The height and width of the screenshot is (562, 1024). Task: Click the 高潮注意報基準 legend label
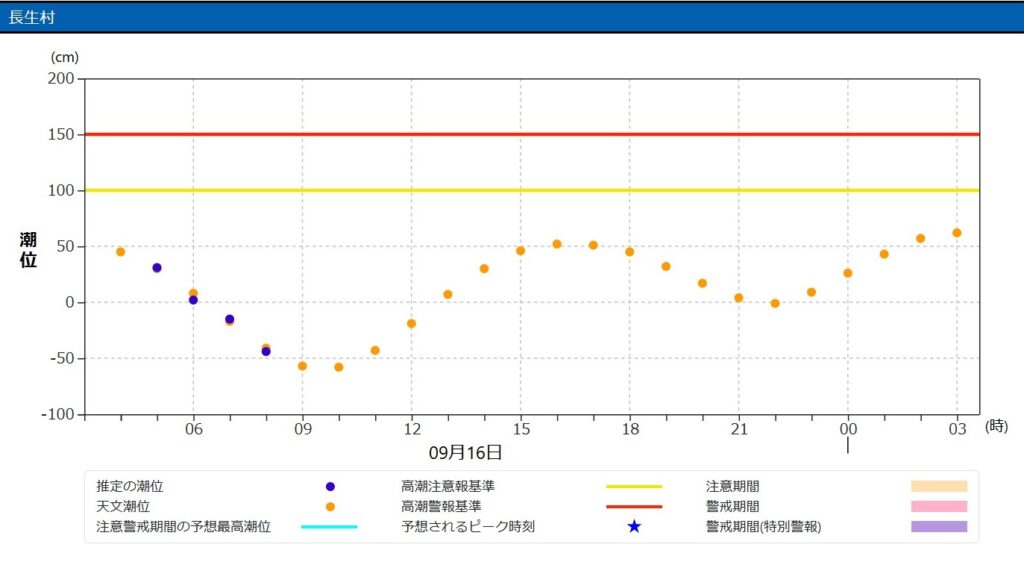[448, 486]
